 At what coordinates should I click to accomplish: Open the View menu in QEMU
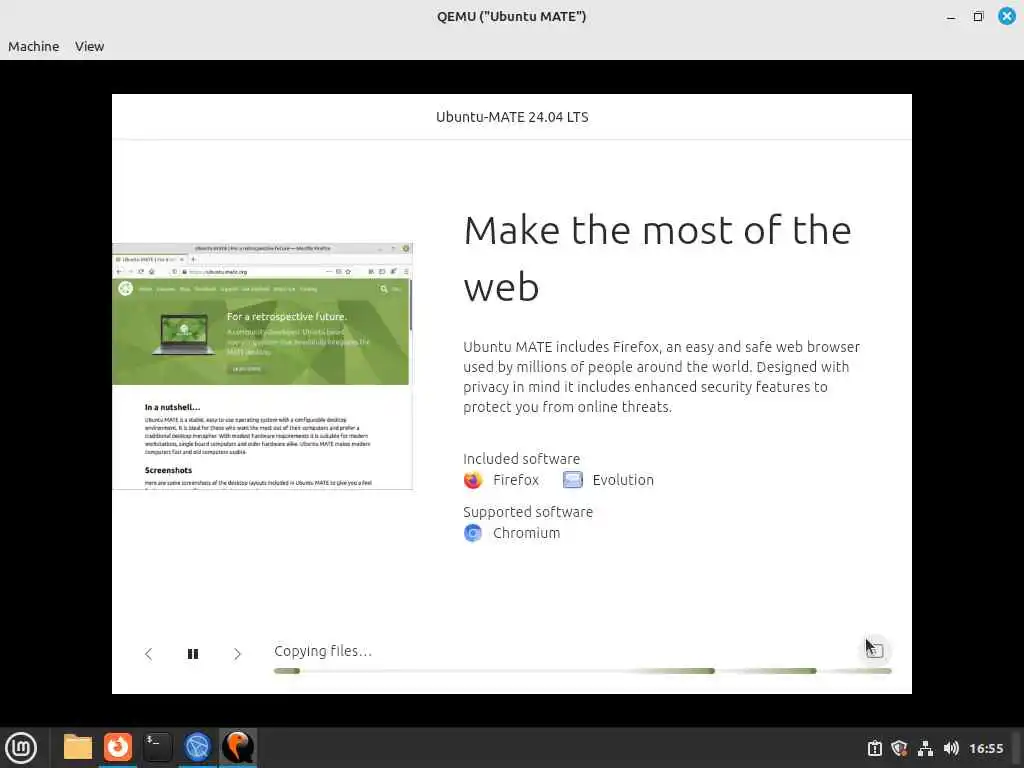(x=89, y=46)
